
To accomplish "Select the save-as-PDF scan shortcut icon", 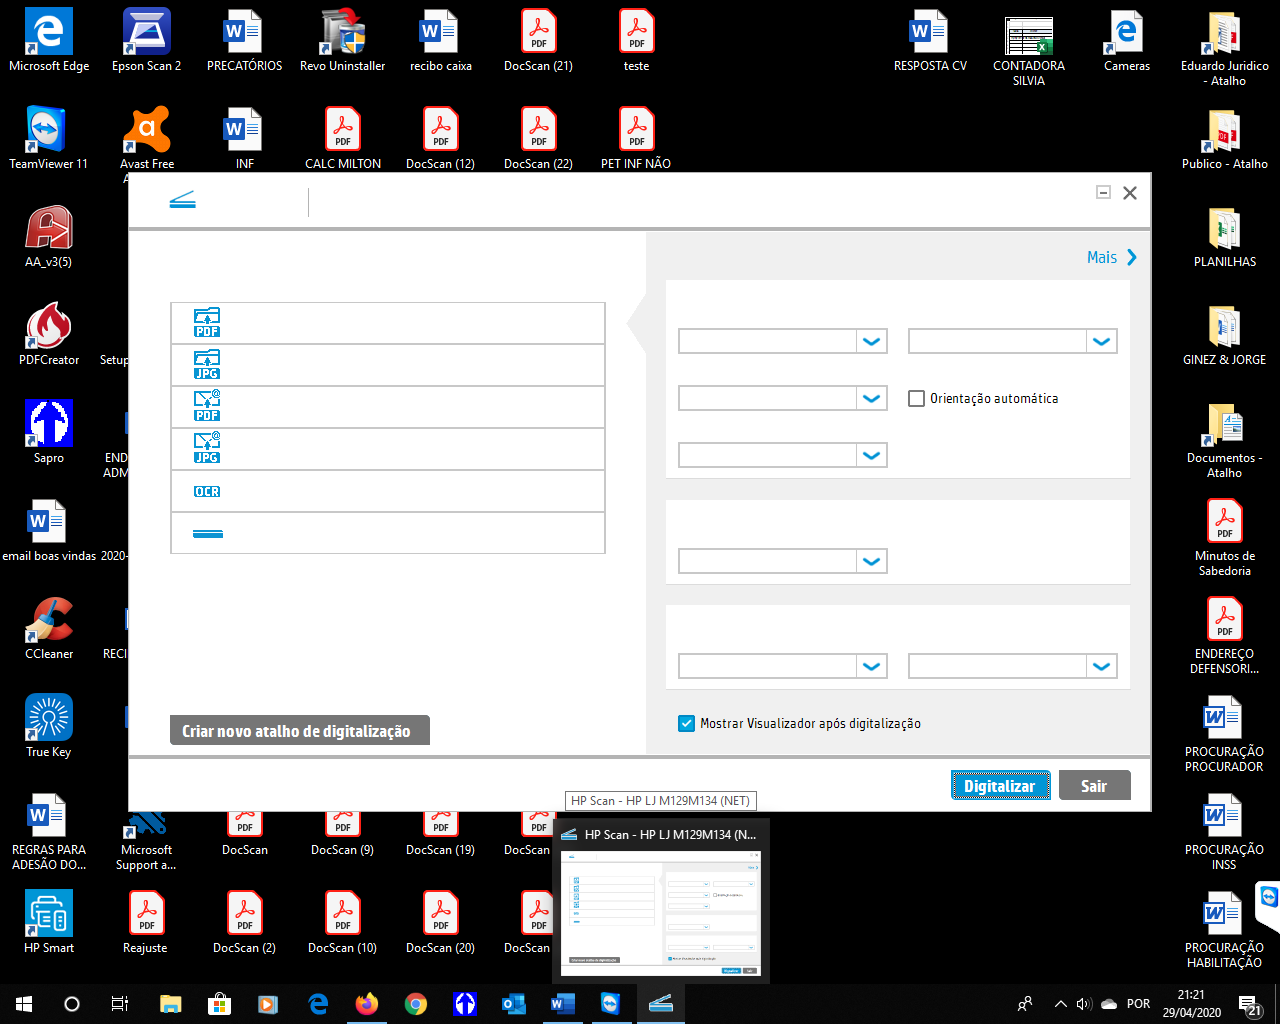I will coord(207,323).
